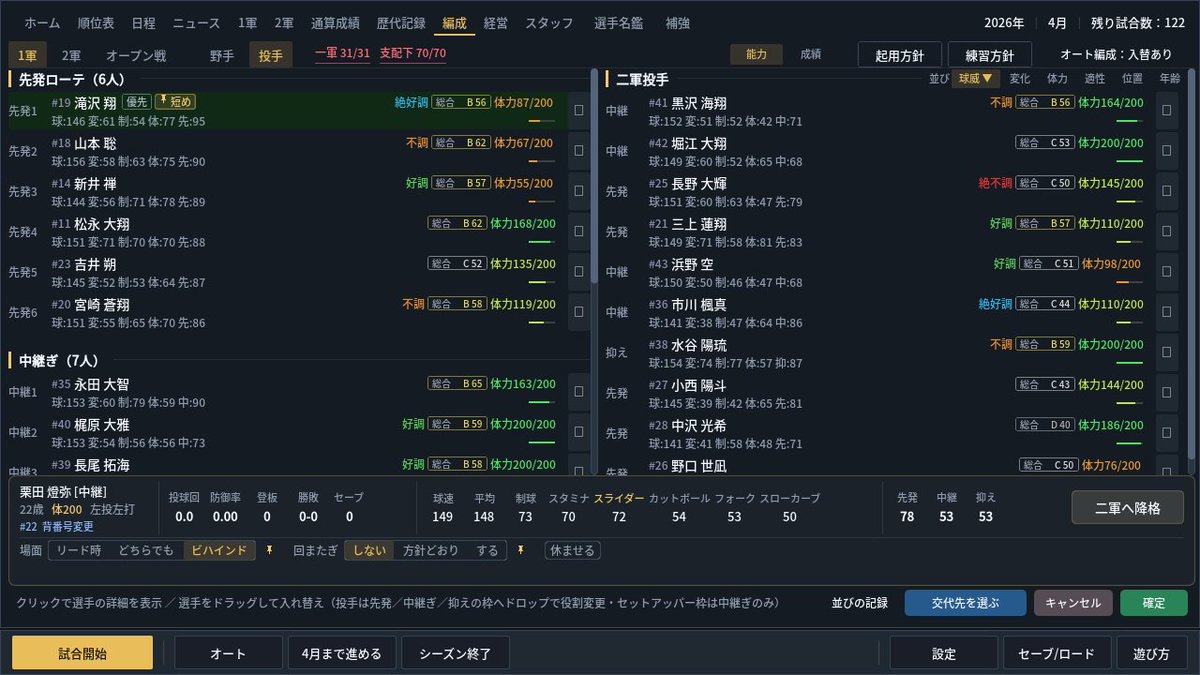
Task: Open the 選手名鑑 tab
Action: pos(620,23)
